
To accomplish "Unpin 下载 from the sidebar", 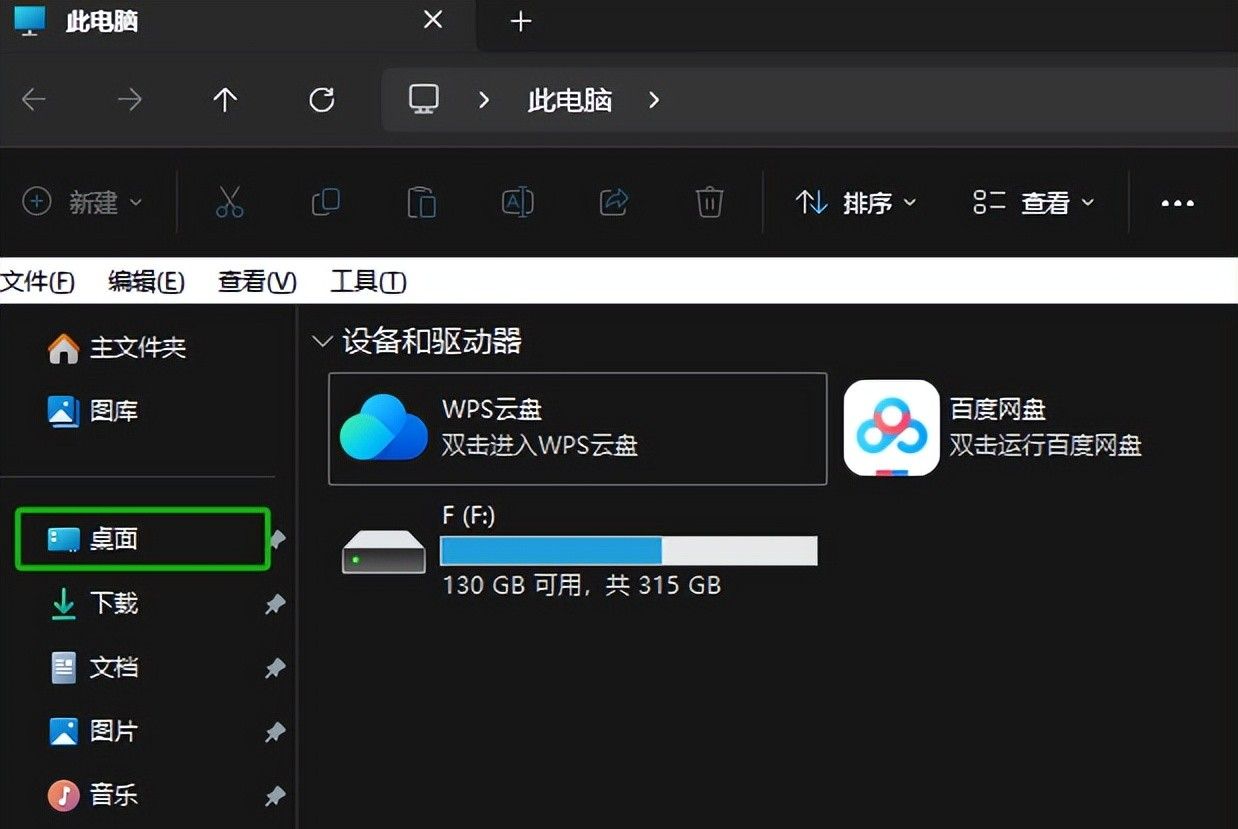I will click(x=275, y=604).
